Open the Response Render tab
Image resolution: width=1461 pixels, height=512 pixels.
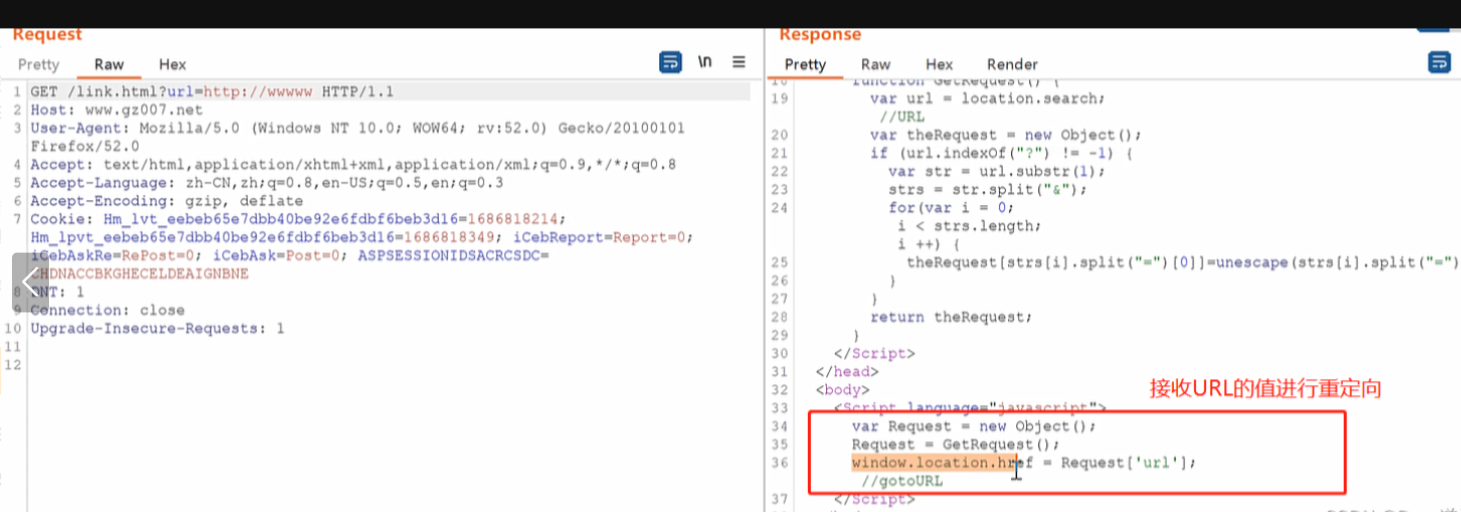pos(1012,64)
